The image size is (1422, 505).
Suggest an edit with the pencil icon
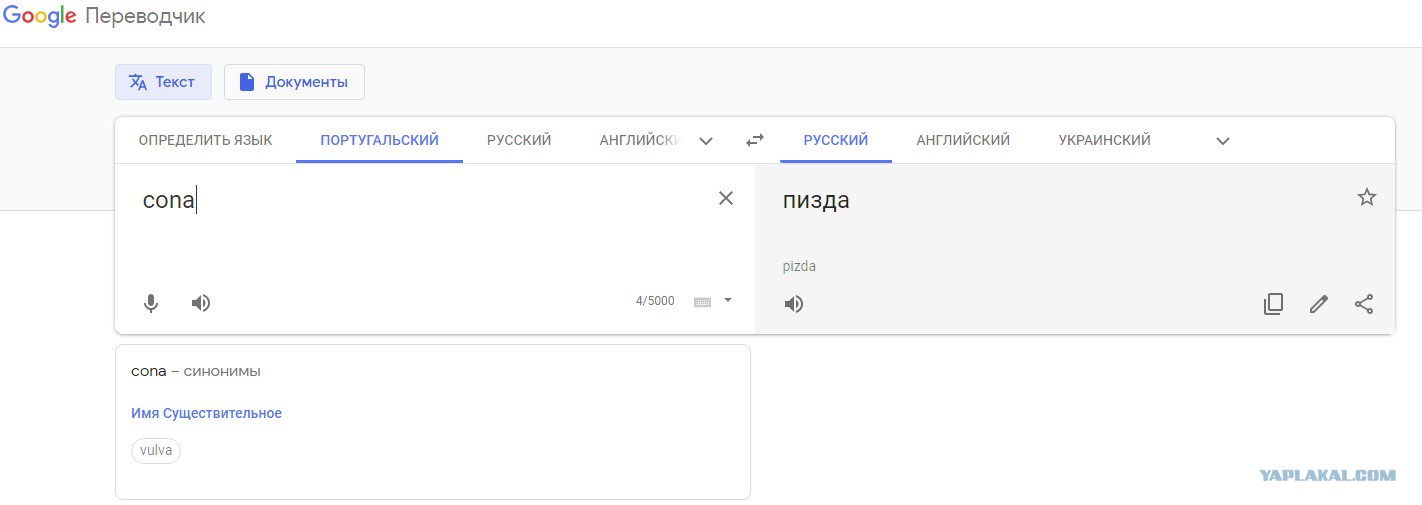[1319, 304]
